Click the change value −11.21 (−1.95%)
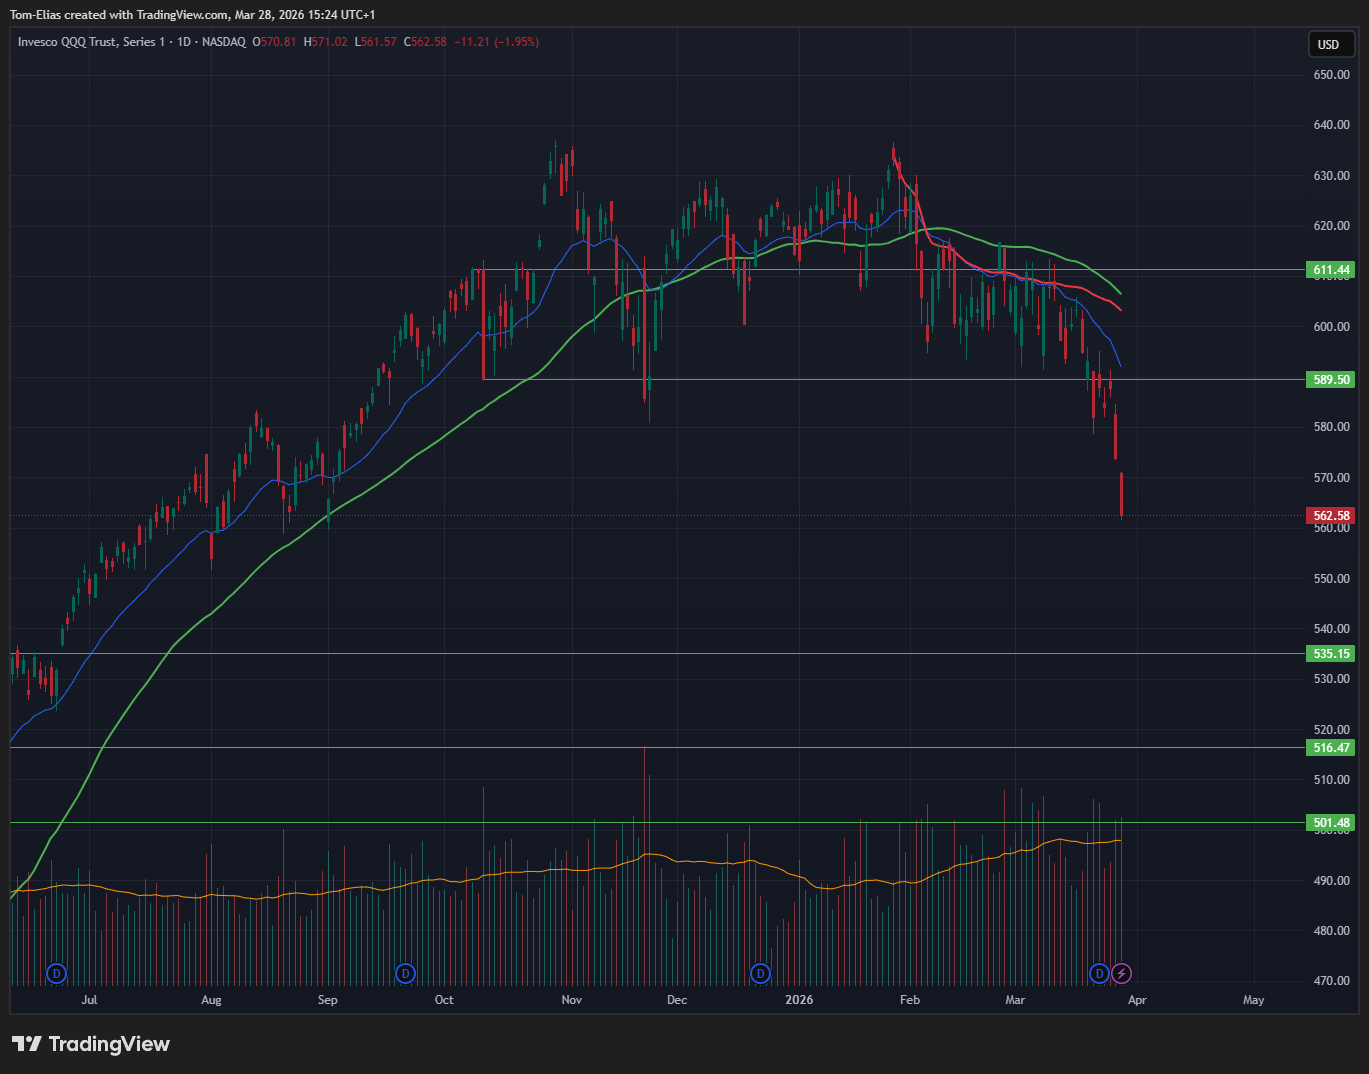This screenshot has width=1369, height=1074. tap(497, 42)
